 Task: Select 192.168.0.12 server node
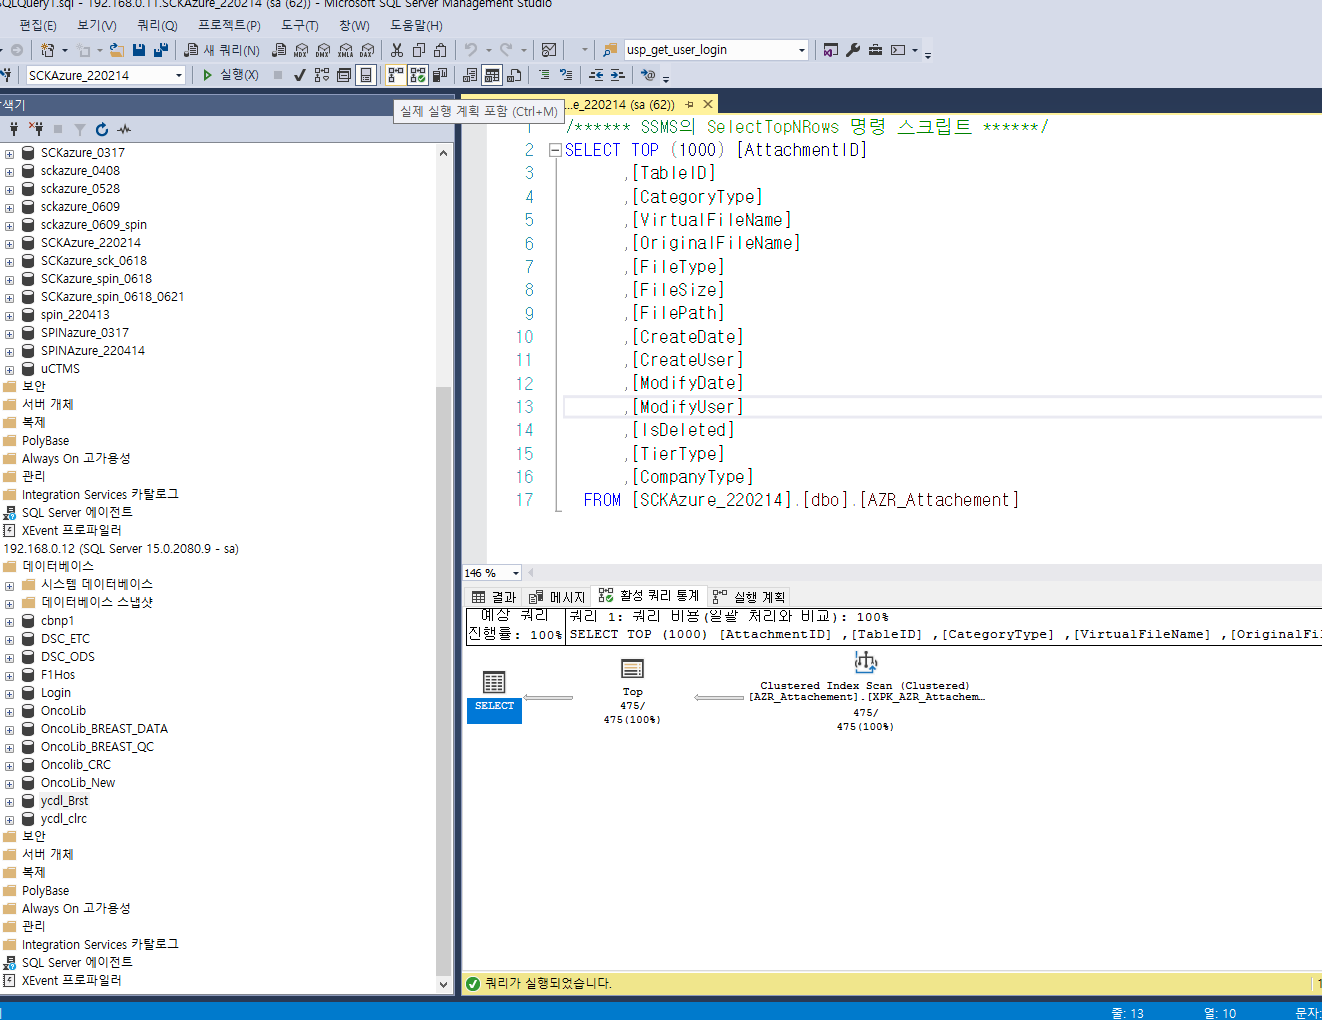(120, 549)
